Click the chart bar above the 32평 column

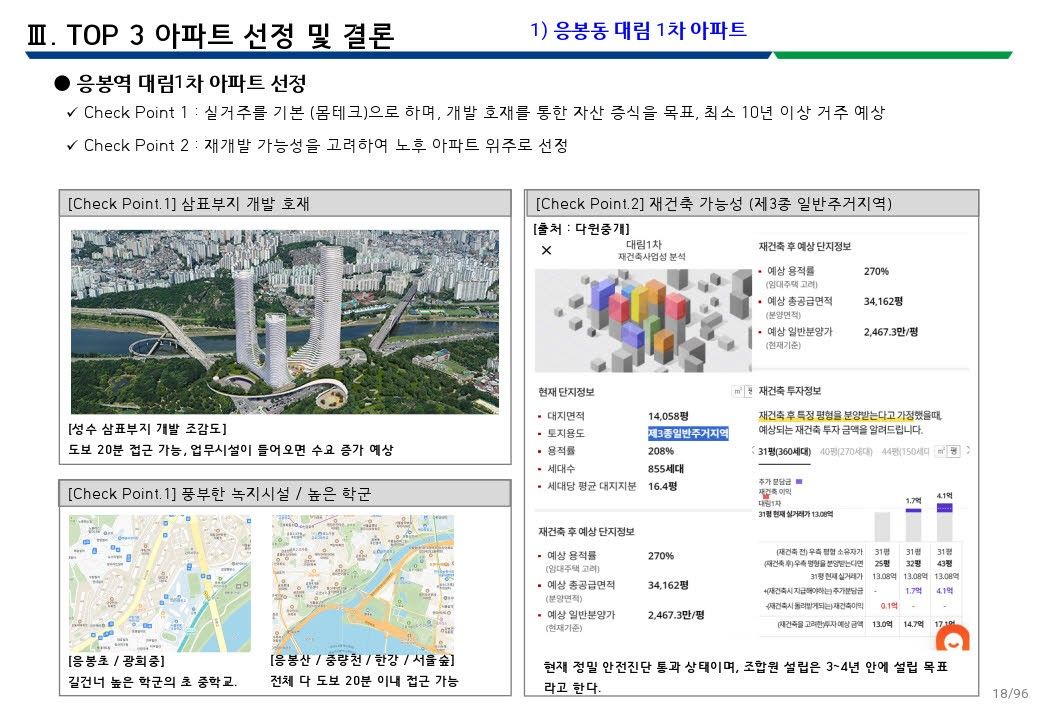[913, 524]
